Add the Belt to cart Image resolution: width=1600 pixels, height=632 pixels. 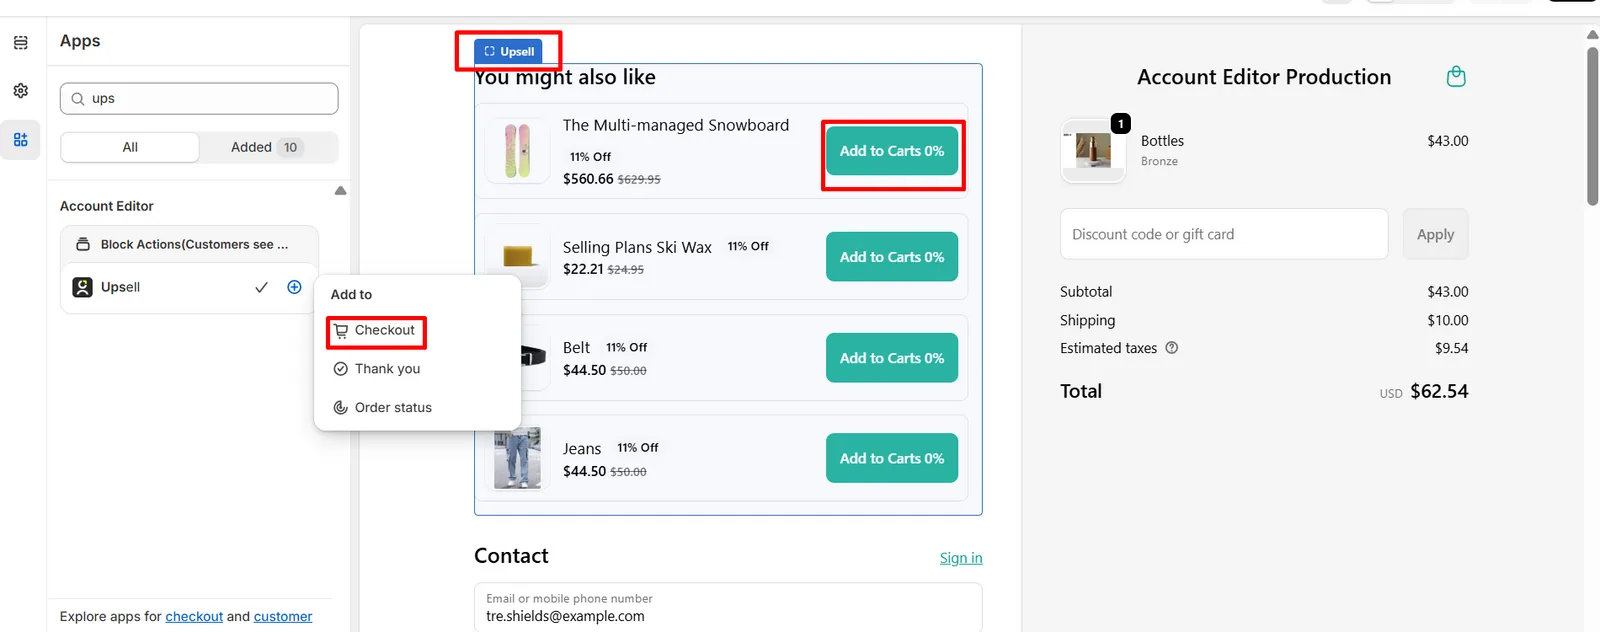(x=892, y=358)
